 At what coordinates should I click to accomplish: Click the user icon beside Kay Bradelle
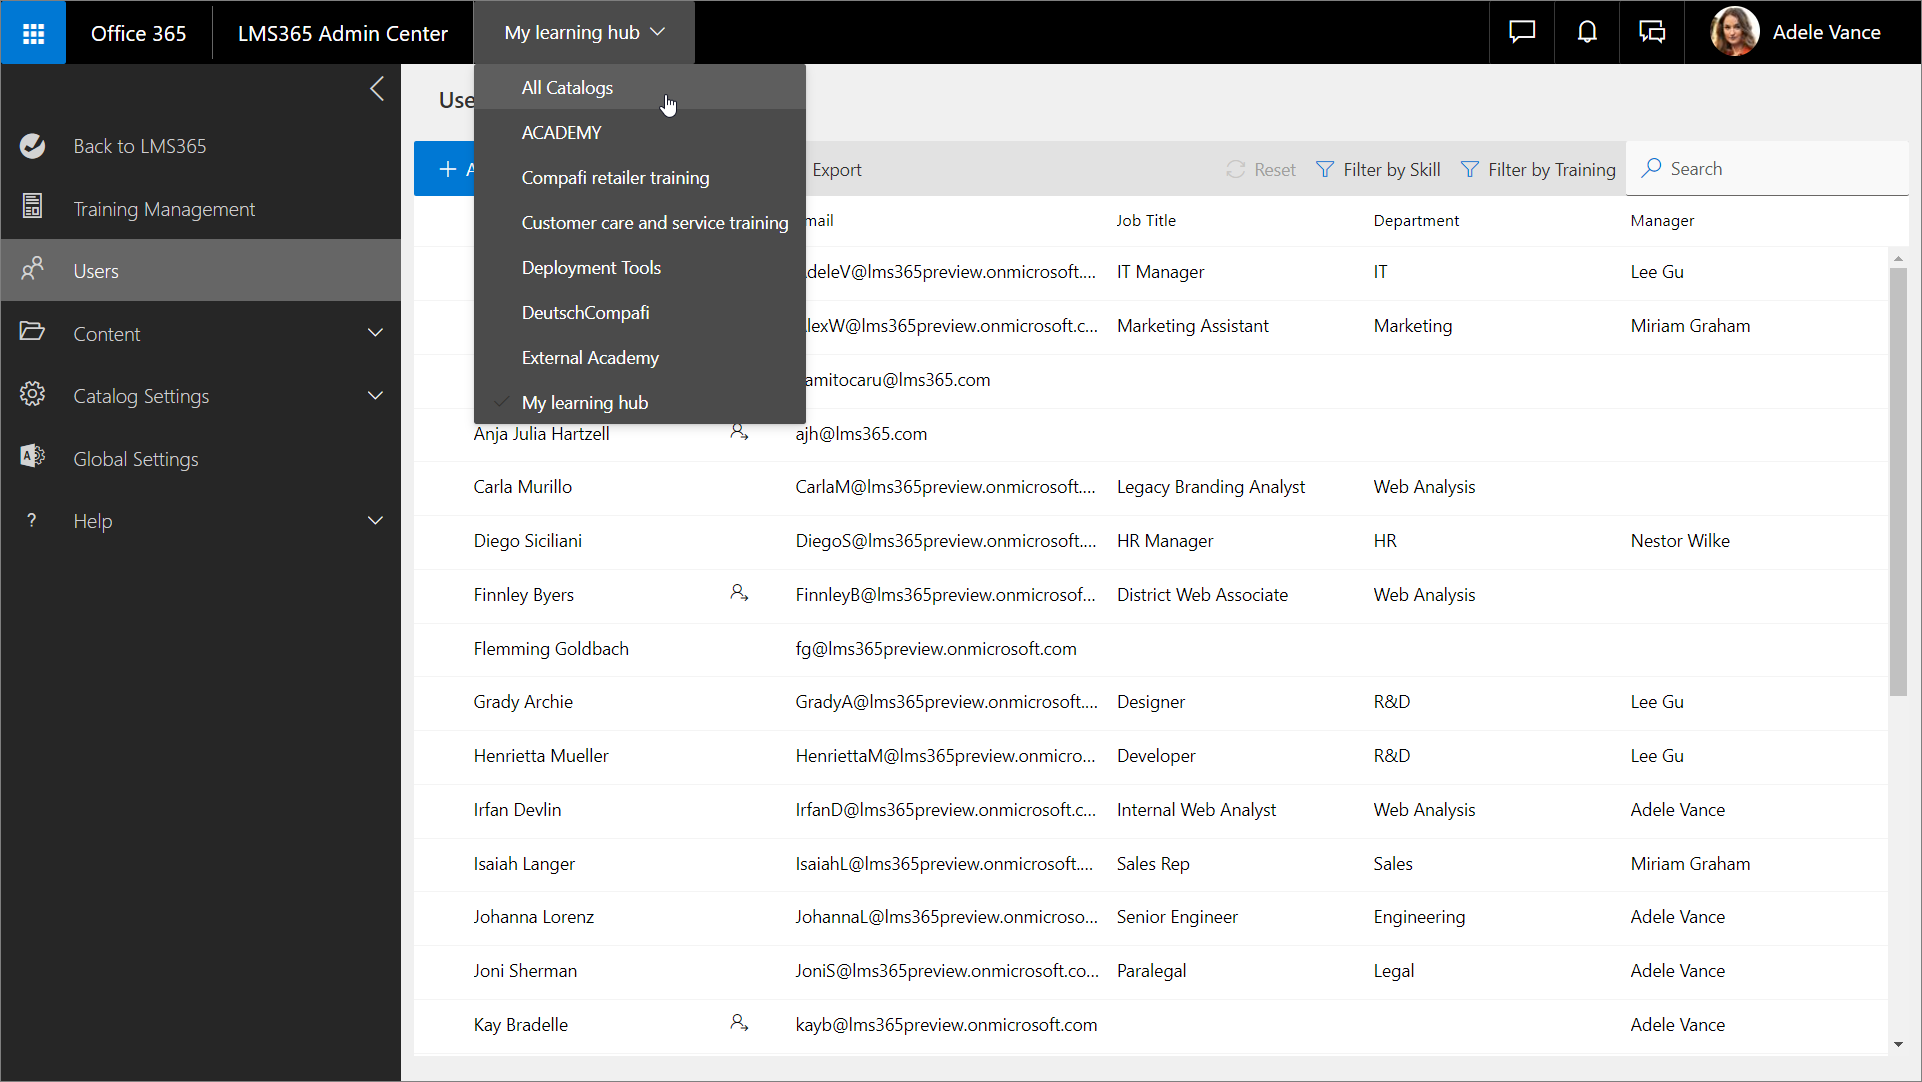point(739,1024)
